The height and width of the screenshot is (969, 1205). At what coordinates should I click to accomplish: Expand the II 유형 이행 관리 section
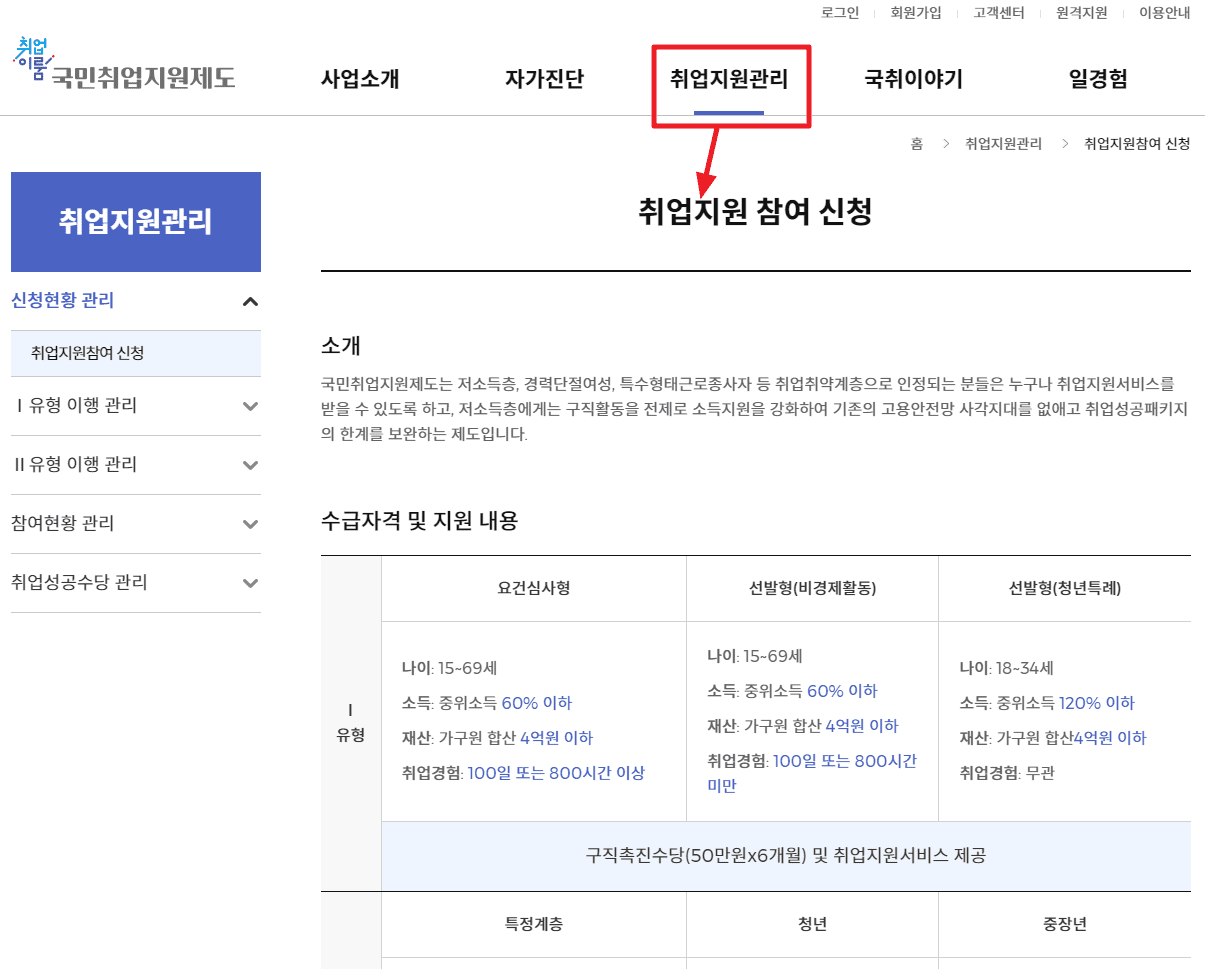point(135,465)
